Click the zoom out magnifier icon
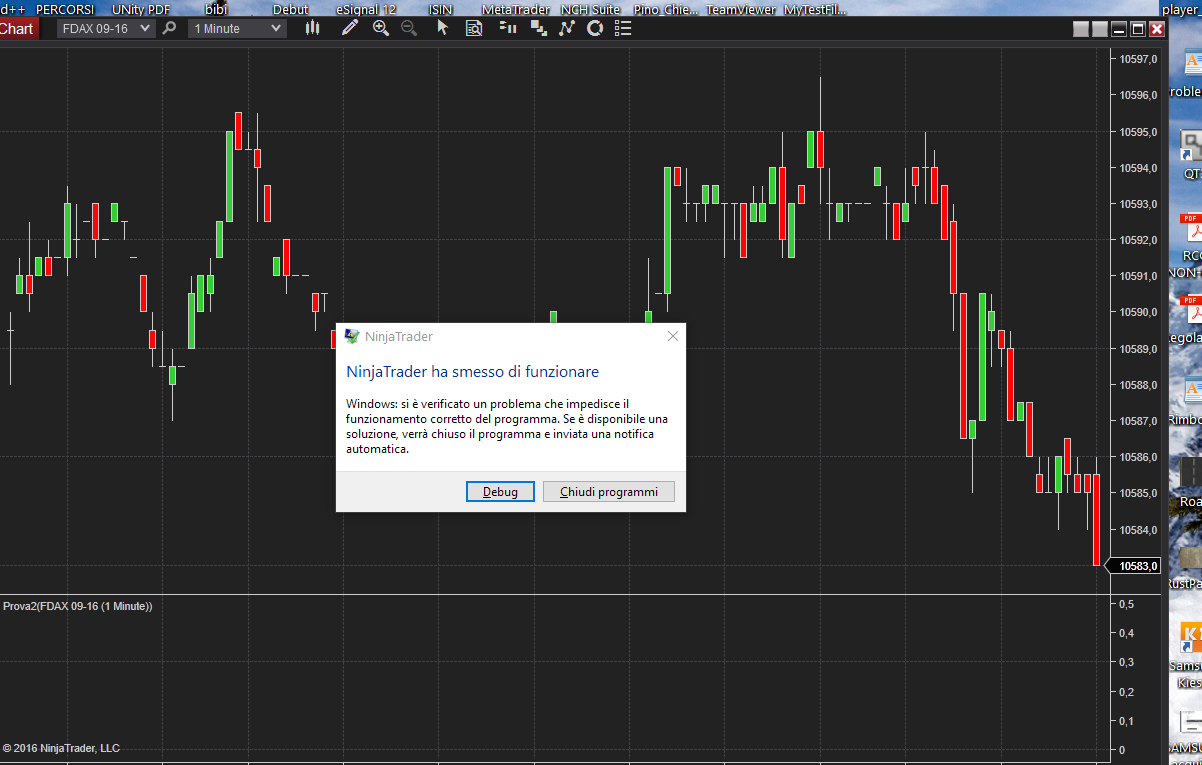Viewport: 1202px width, 765px height. tap(409, 28)
